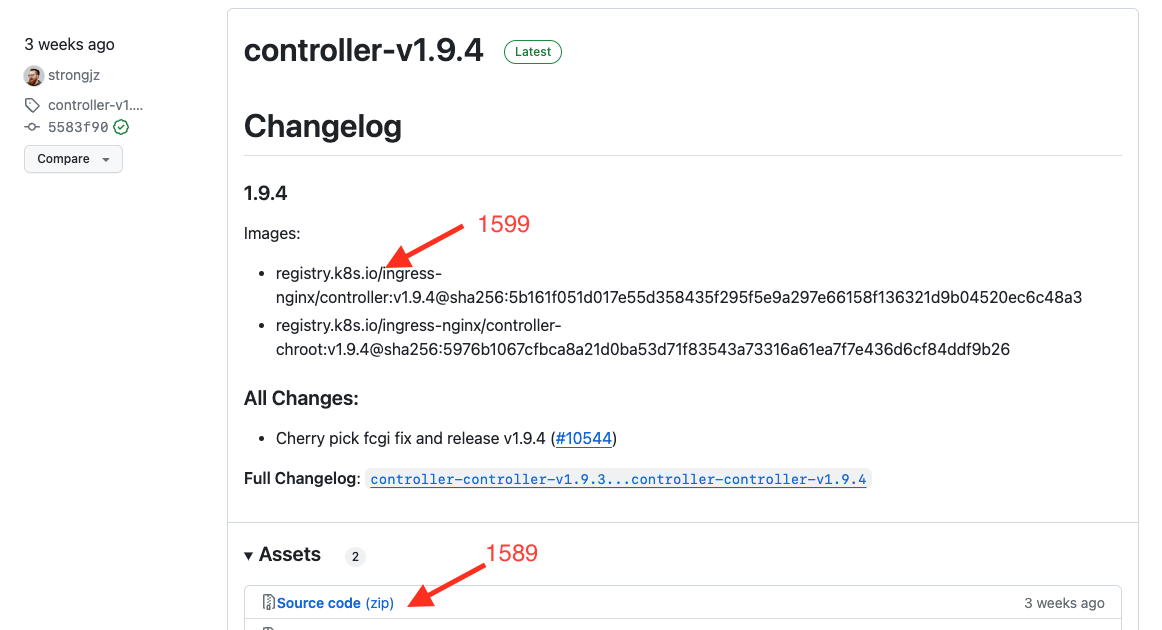
Task: Expand the Compare button options
Action: point(107,158)
